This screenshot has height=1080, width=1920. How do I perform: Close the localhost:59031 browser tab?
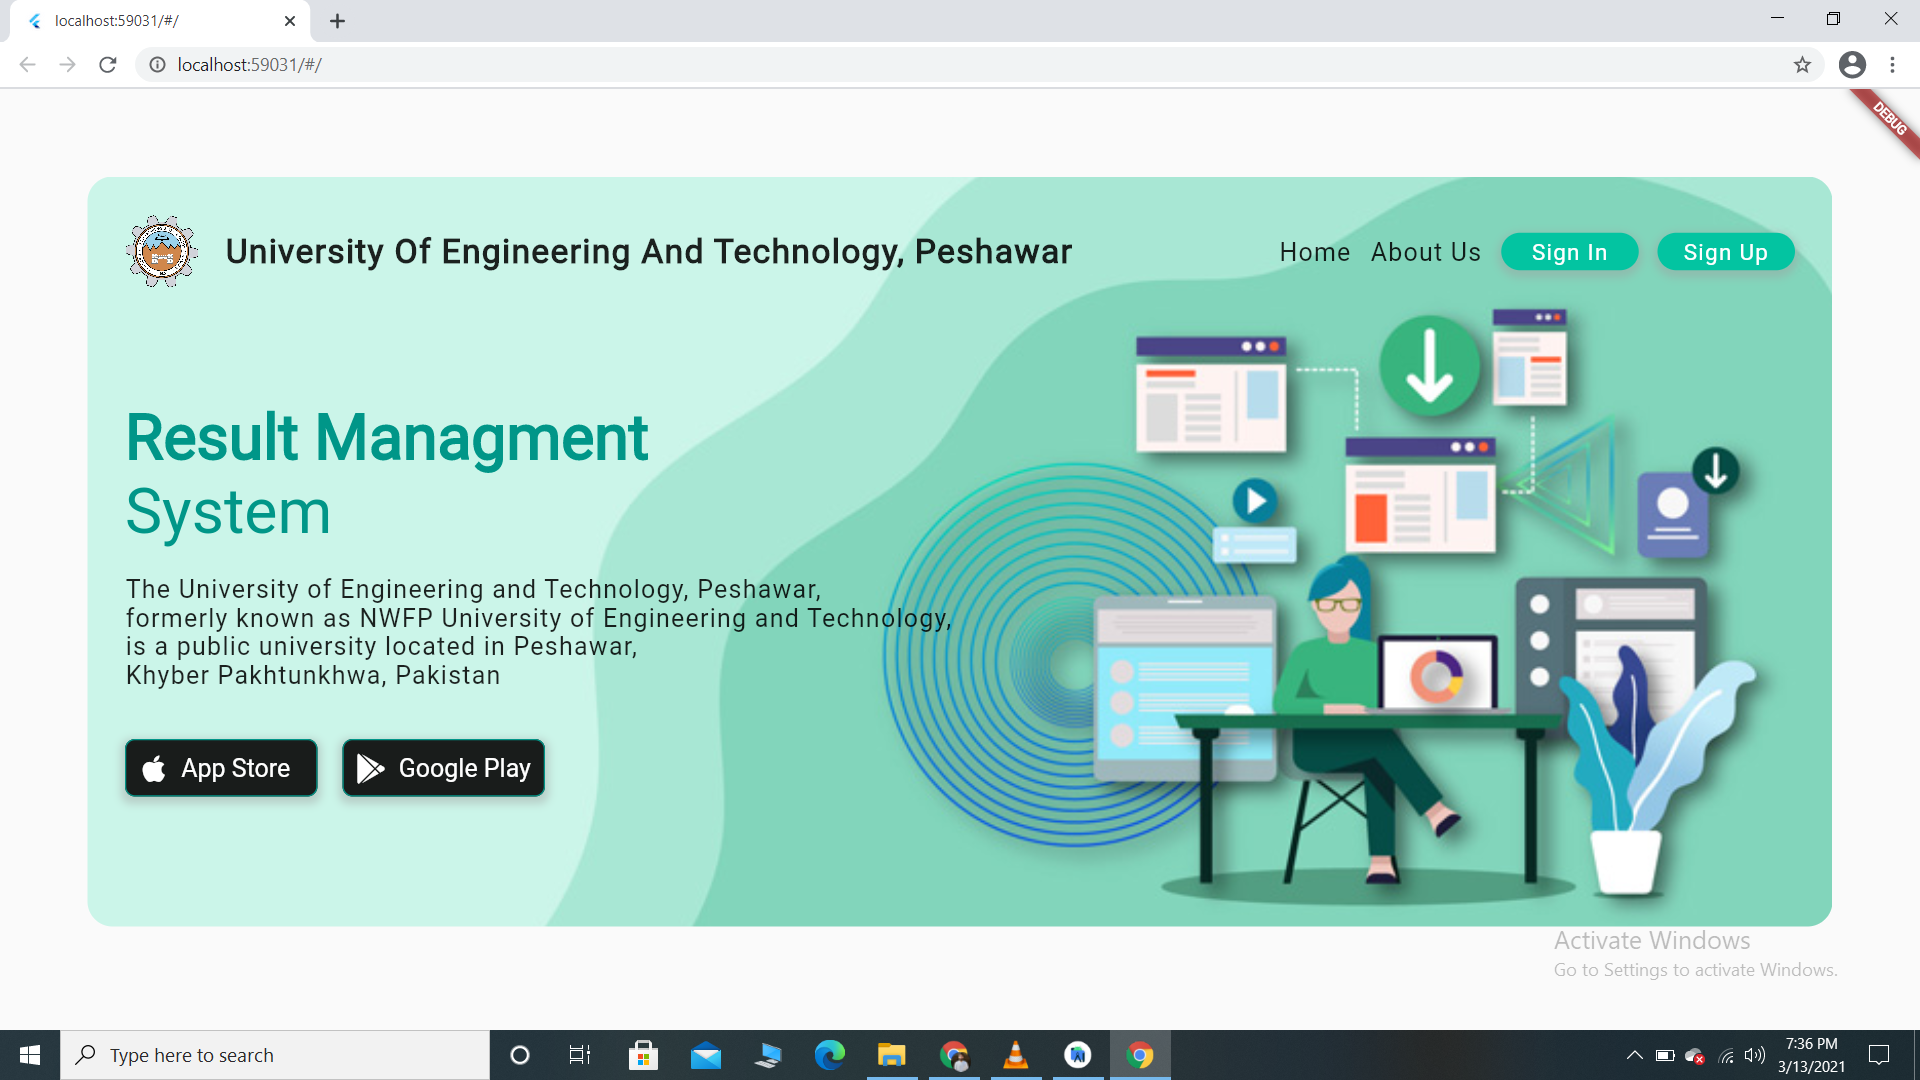tap(290, 21)
